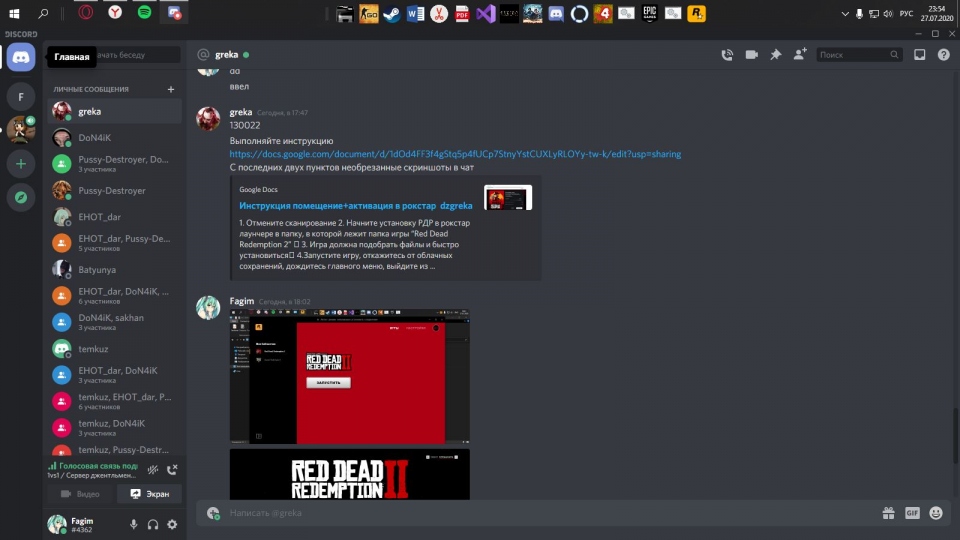The height and width of the screenshot is (540, 960).
Task: Open the Google Docs URL link
Action: [455, 154]
